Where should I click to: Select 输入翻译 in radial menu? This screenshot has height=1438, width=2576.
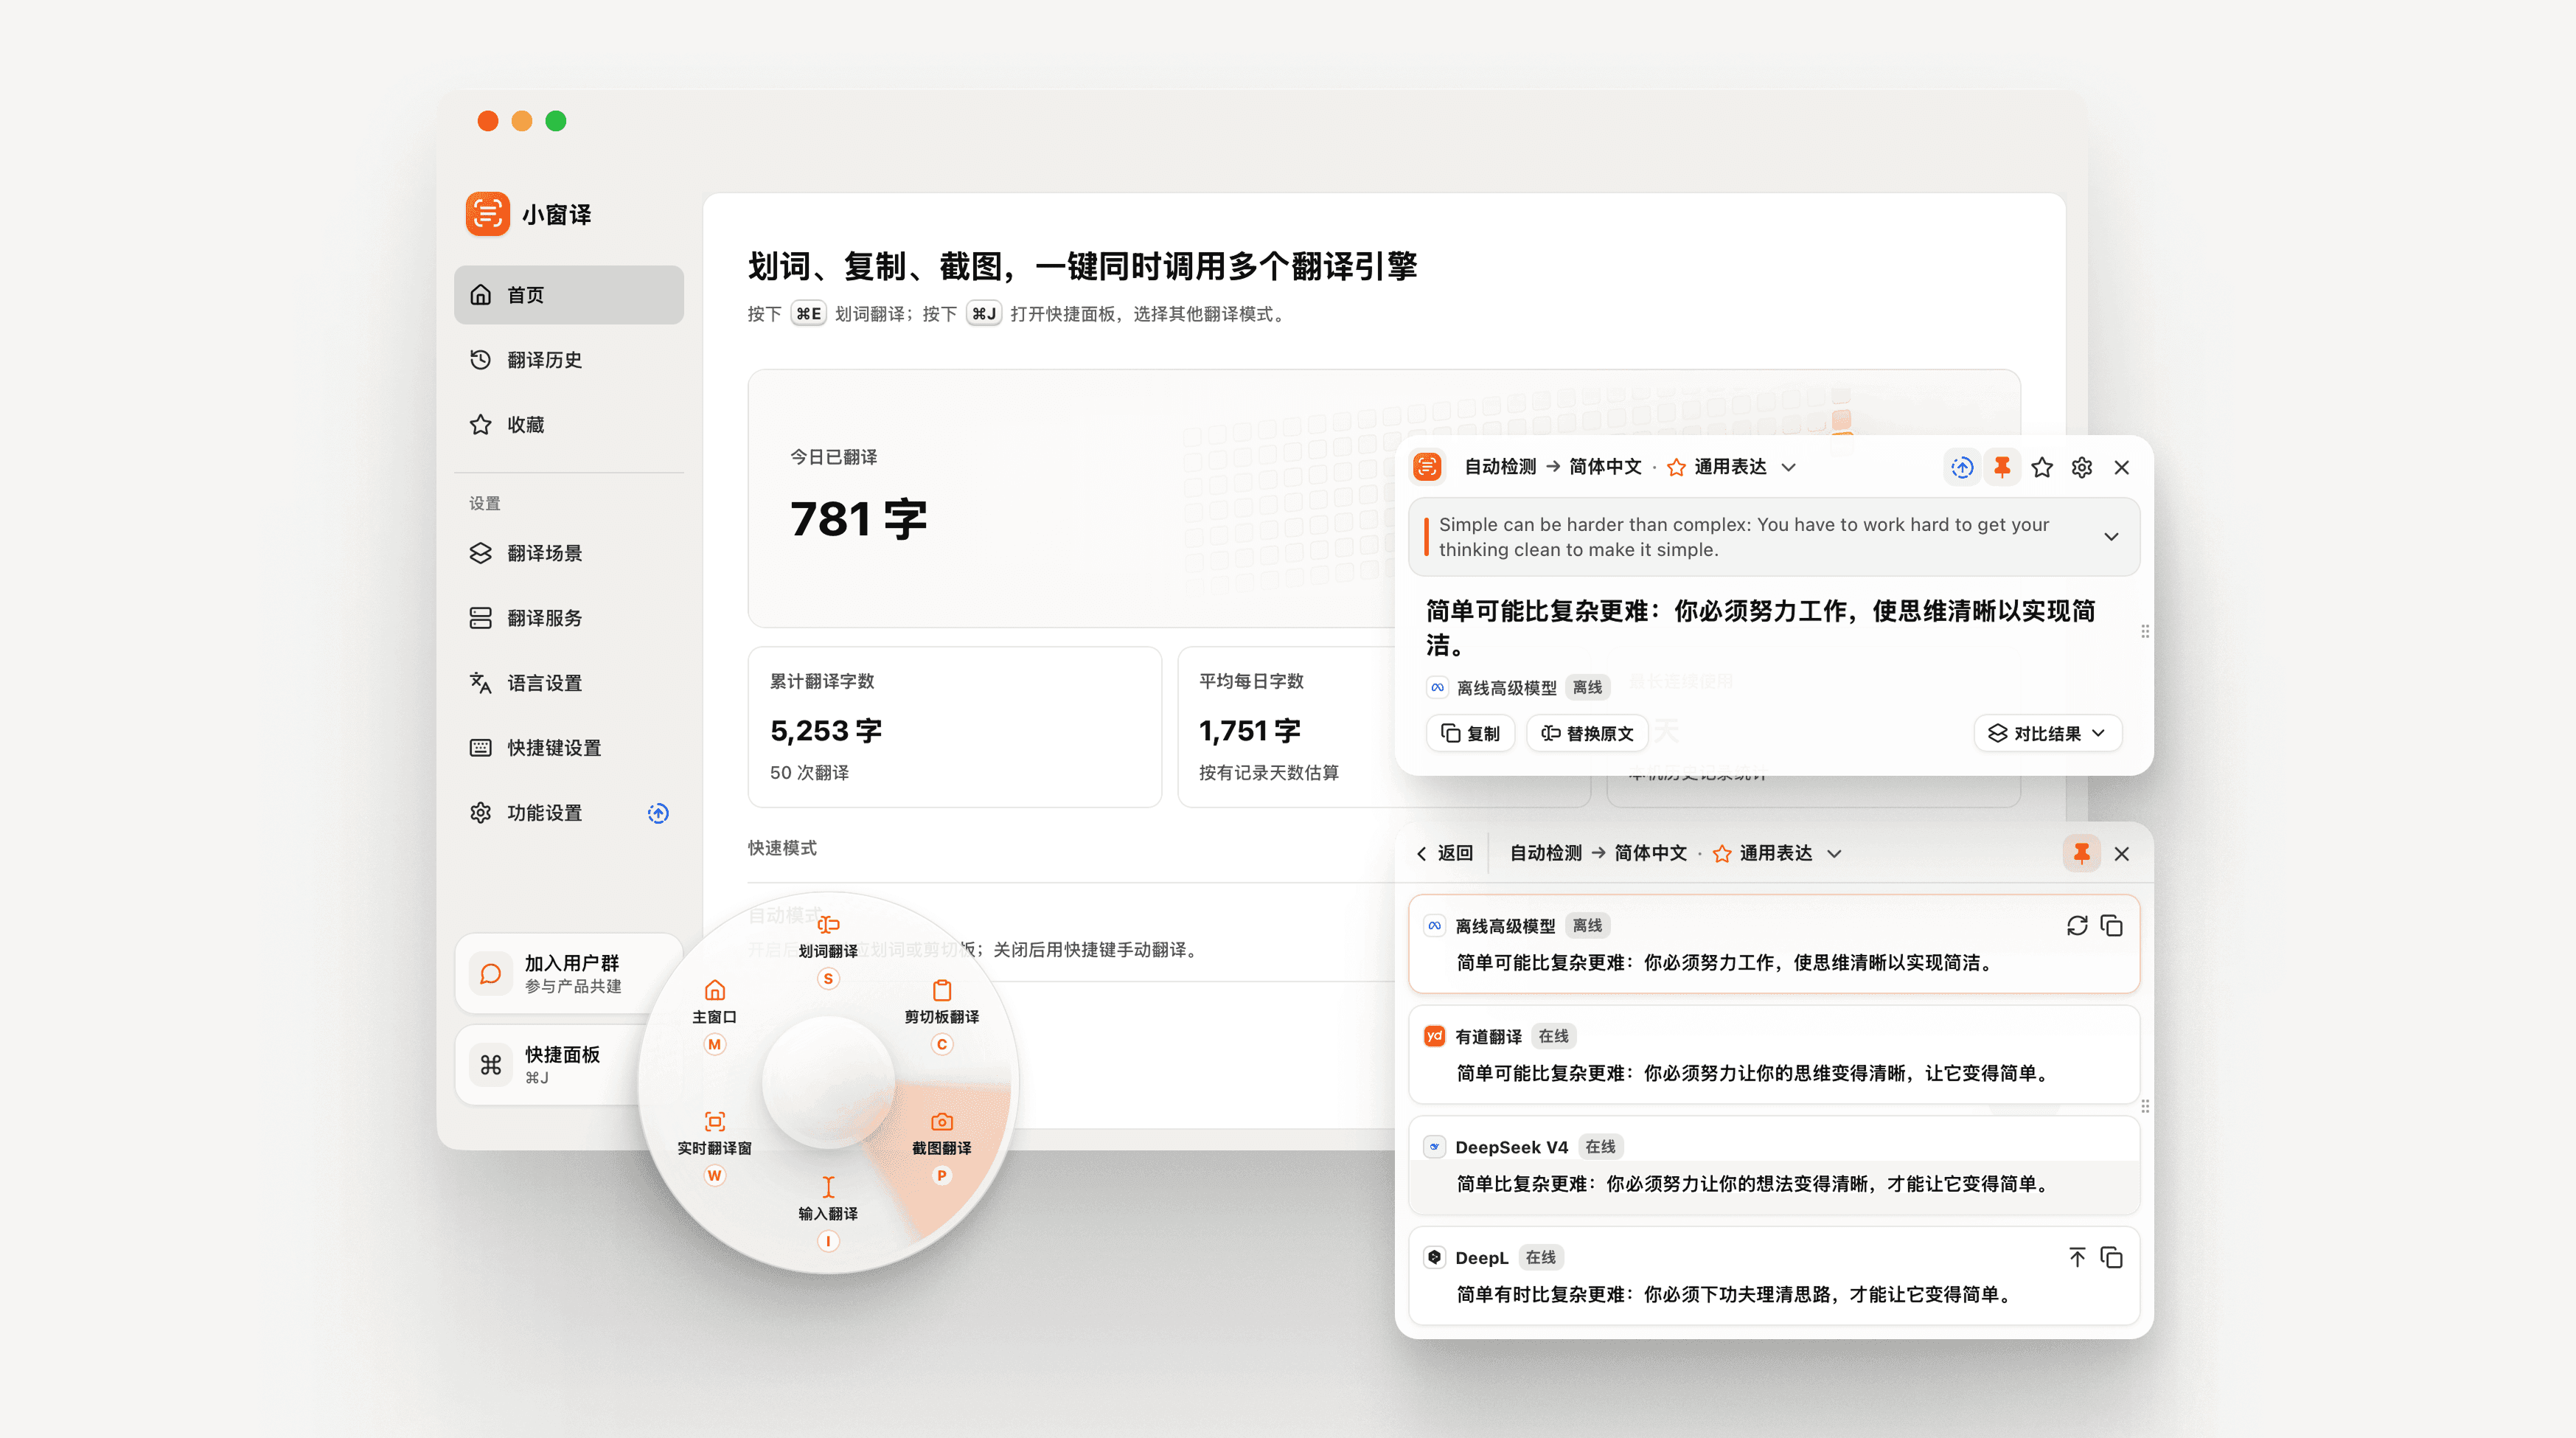828,1213
